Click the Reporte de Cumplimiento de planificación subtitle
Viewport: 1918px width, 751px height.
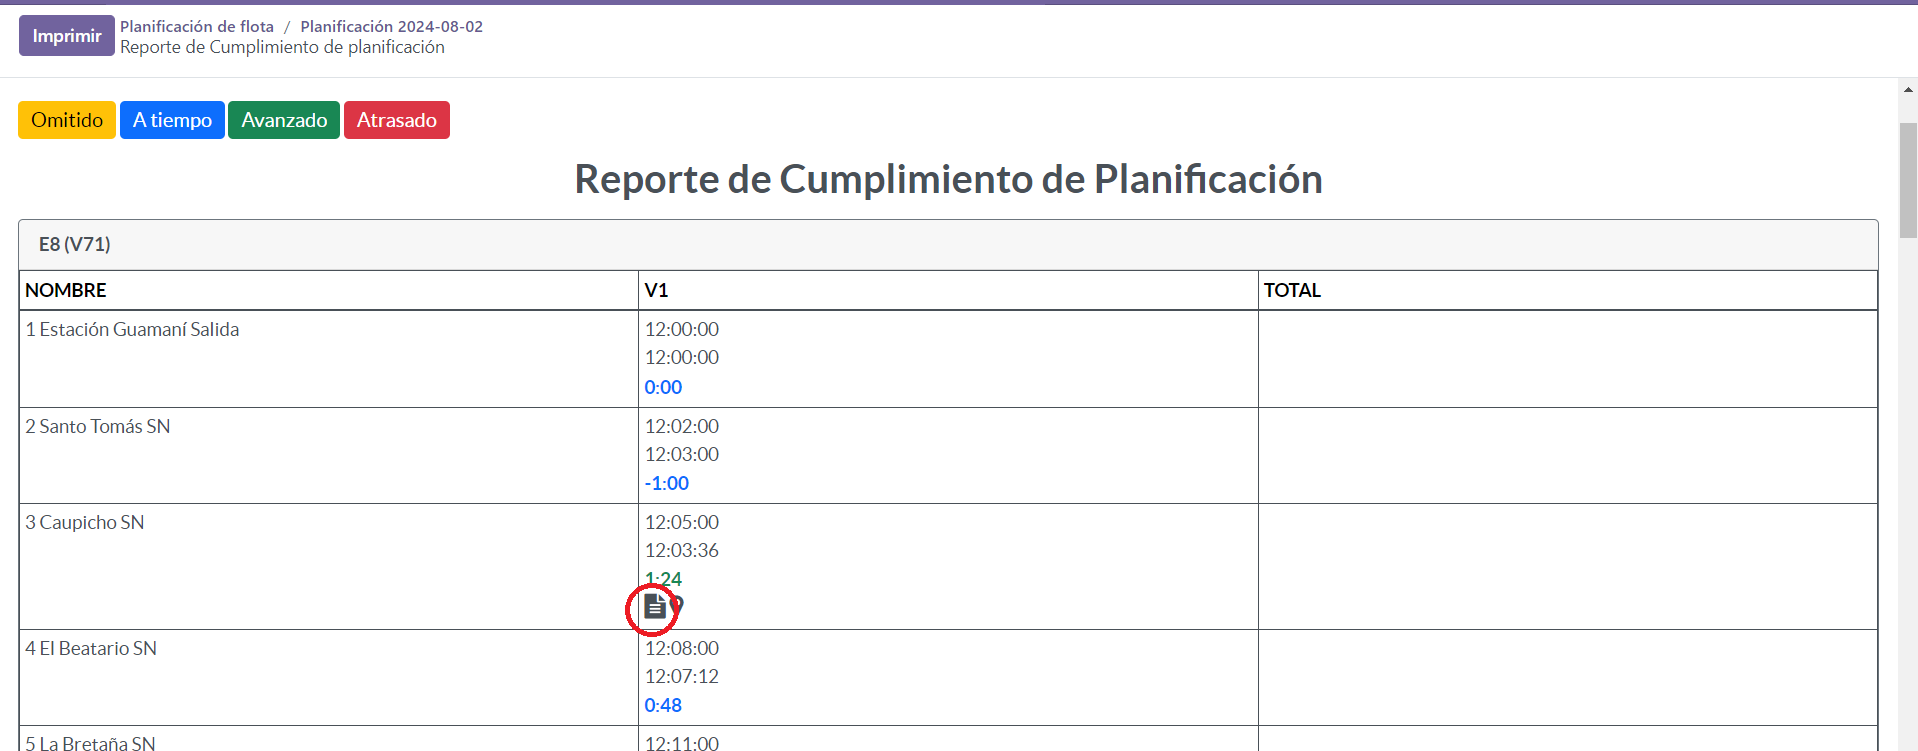(282, 47)
